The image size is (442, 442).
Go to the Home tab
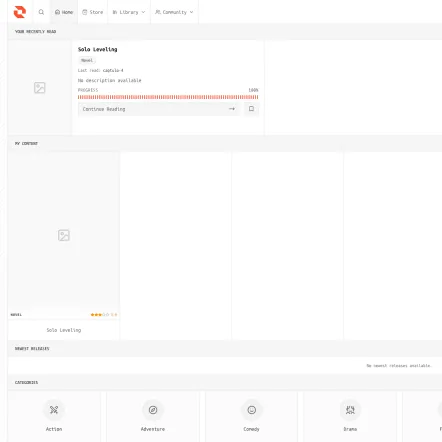64,12
